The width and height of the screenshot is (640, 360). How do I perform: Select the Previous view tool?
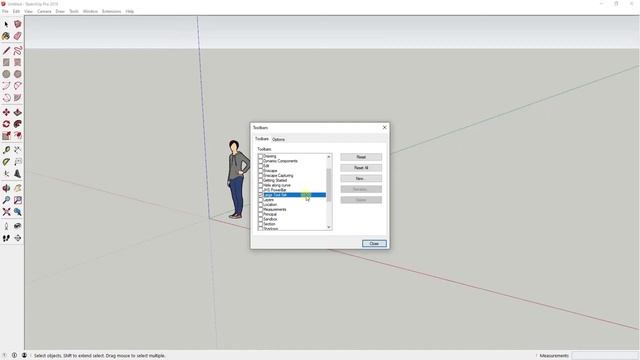click(x=18, y=212)
